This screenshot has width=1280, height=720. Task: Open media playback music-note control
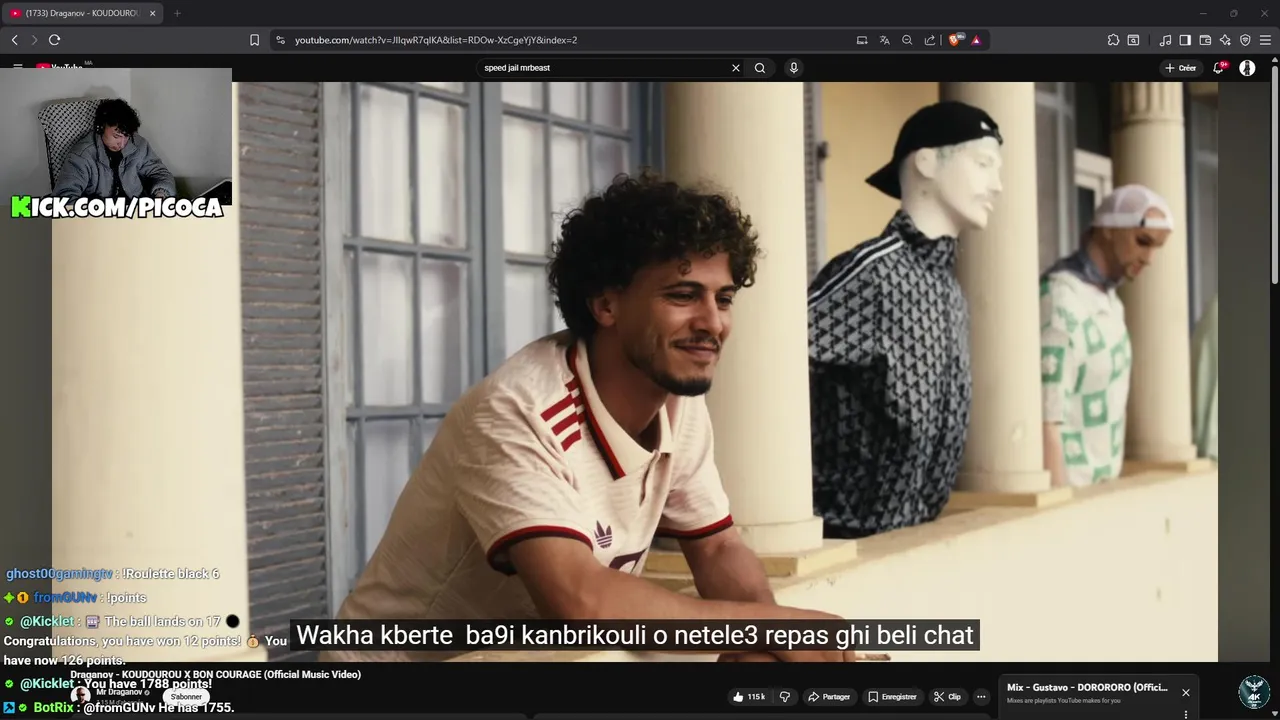point(1165,40)
